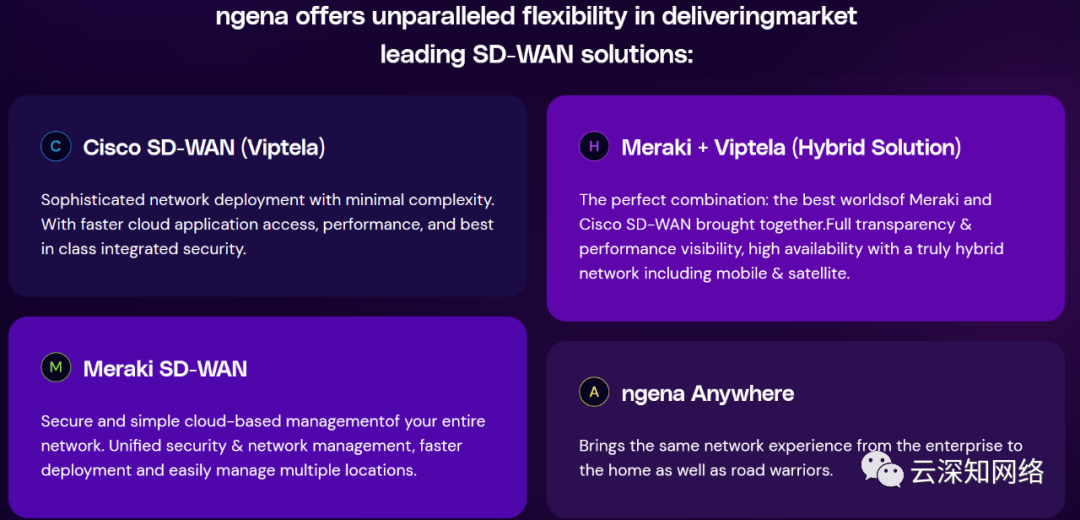Click the purple H icon for Hybrid Solution
This screenshot has height=520, width=1080.
click(x=594, y=147)
